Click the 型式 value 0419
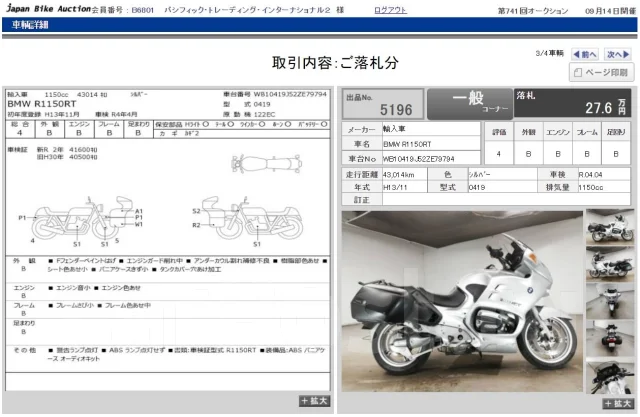The image size is (640, 417). coord(502,187)
